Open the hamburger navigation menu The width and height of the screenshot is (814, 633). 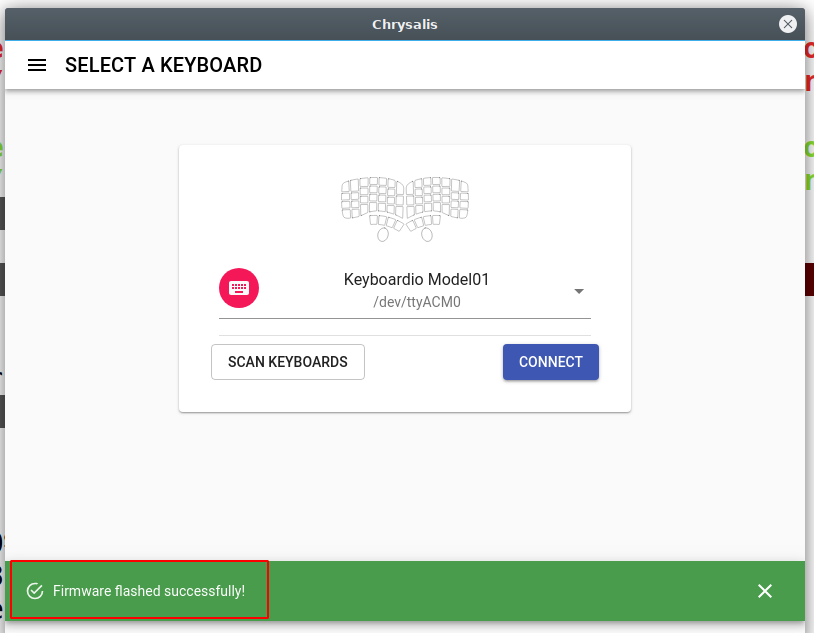tap(37, 65)
